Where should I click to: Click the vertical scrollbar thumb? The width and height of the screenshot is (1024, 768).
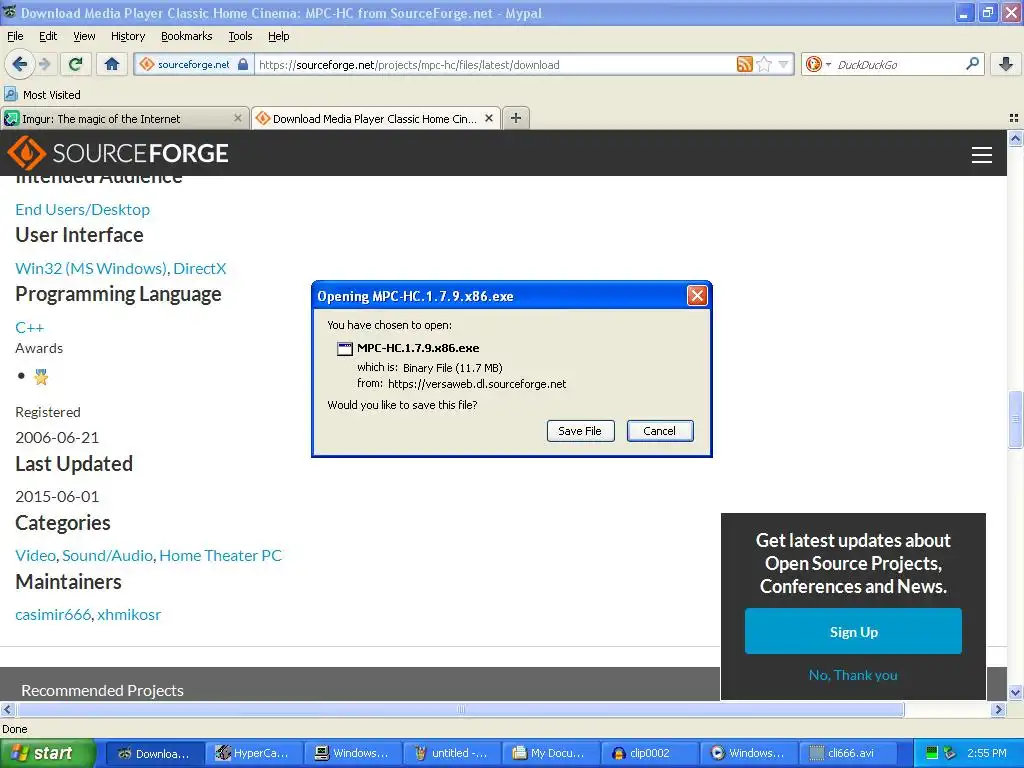(x=1015, y=419)
